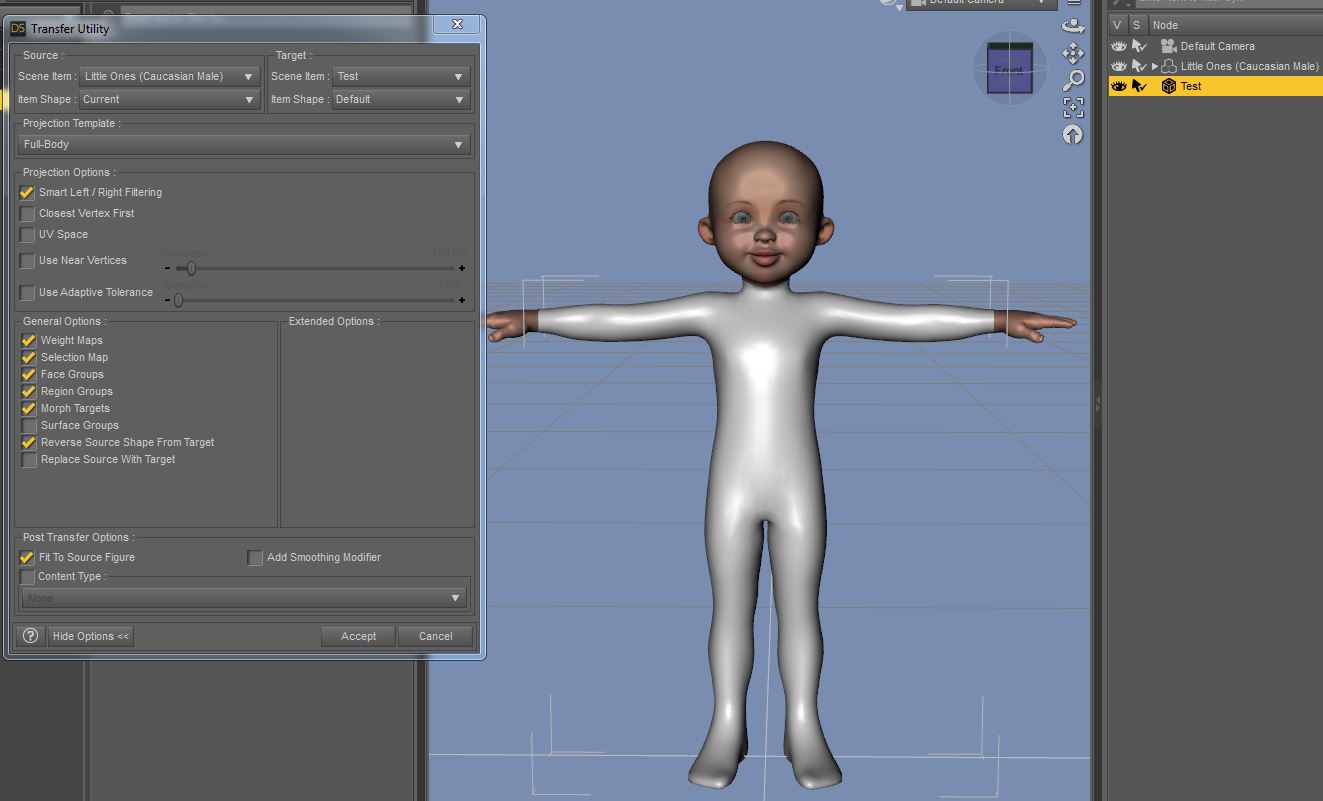Uncheck Reverse Source Shape From Target
Viewport: 1323px width, 801px height.
tap(29, 442)
